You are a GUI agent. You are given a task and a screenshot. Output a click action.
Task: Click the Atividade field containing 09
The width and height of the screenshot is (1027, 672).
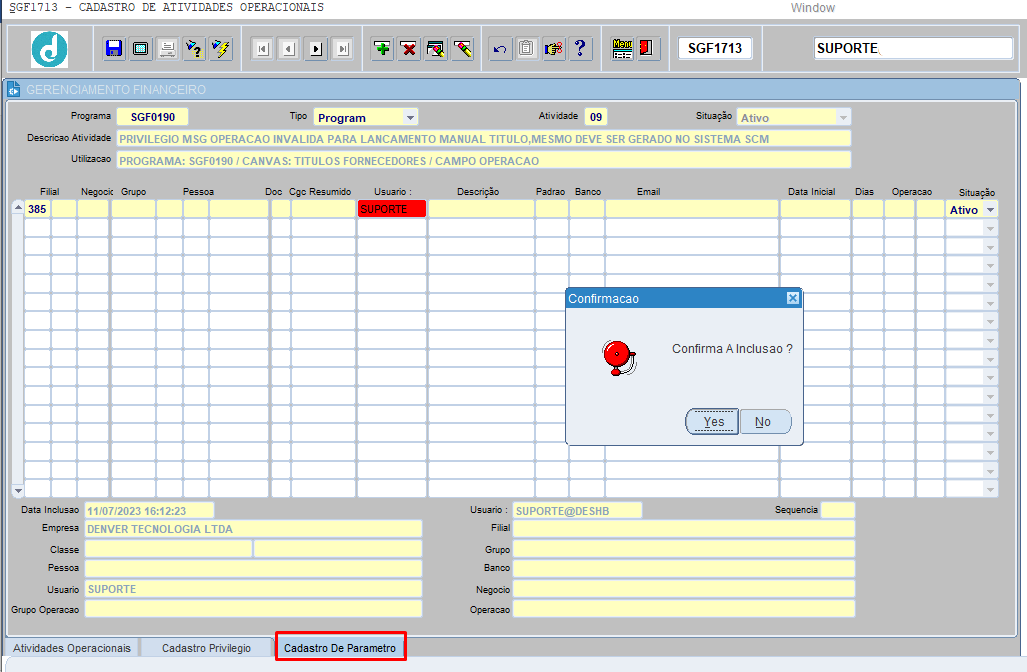coord(596,117)
